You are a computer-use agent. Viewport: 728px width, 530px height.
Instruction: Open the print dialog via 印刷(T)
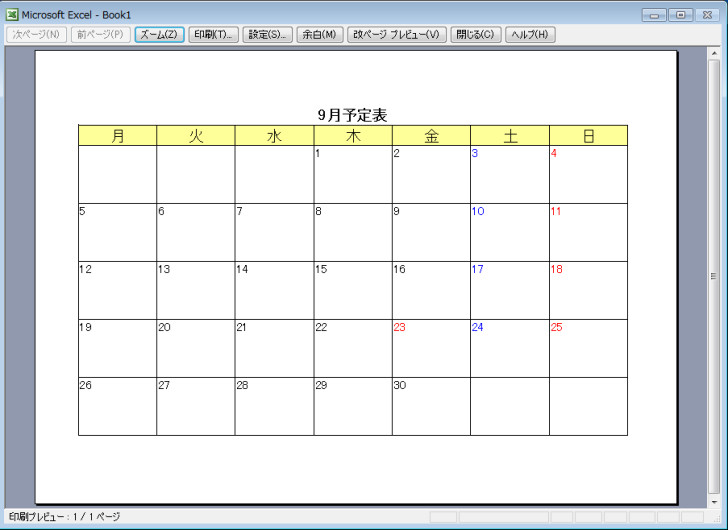pyautogui.click(x=213, y=35)
